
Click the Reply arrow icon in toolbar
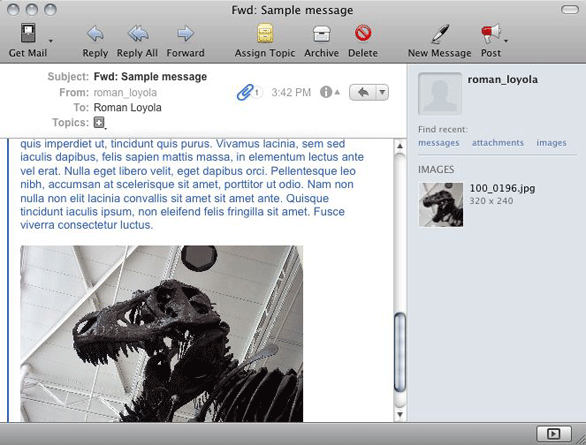pos(95,34)
